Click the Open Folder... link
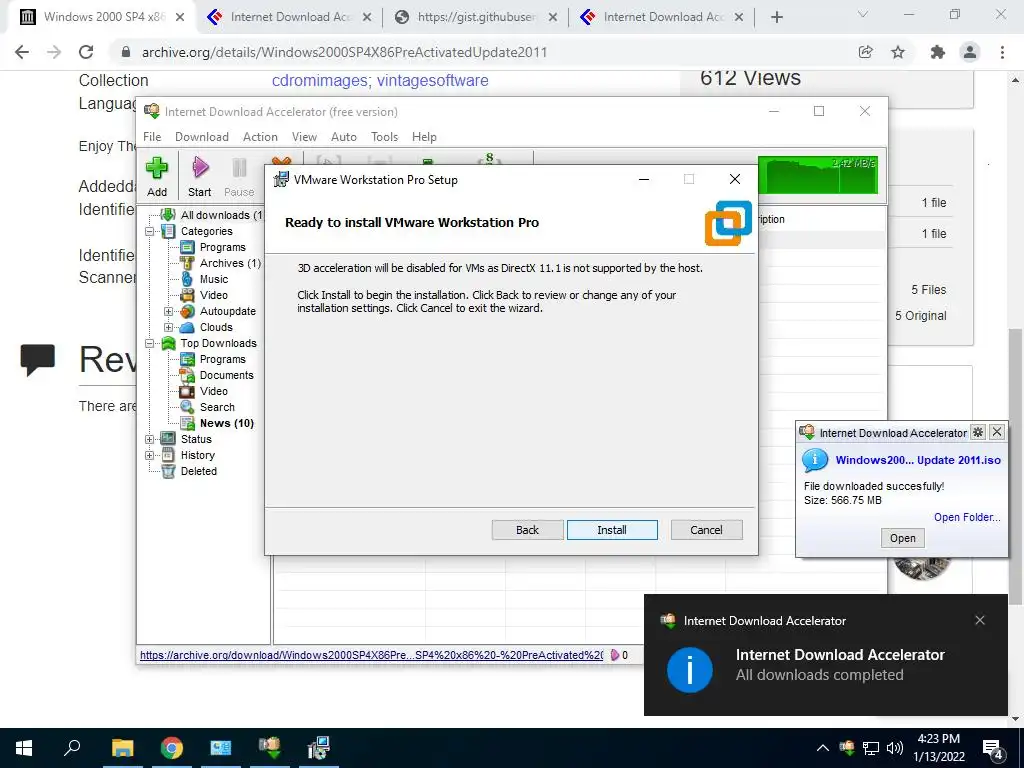Image resolution: width=1024 pixels, height=768 pixels. tap(967, 517)
